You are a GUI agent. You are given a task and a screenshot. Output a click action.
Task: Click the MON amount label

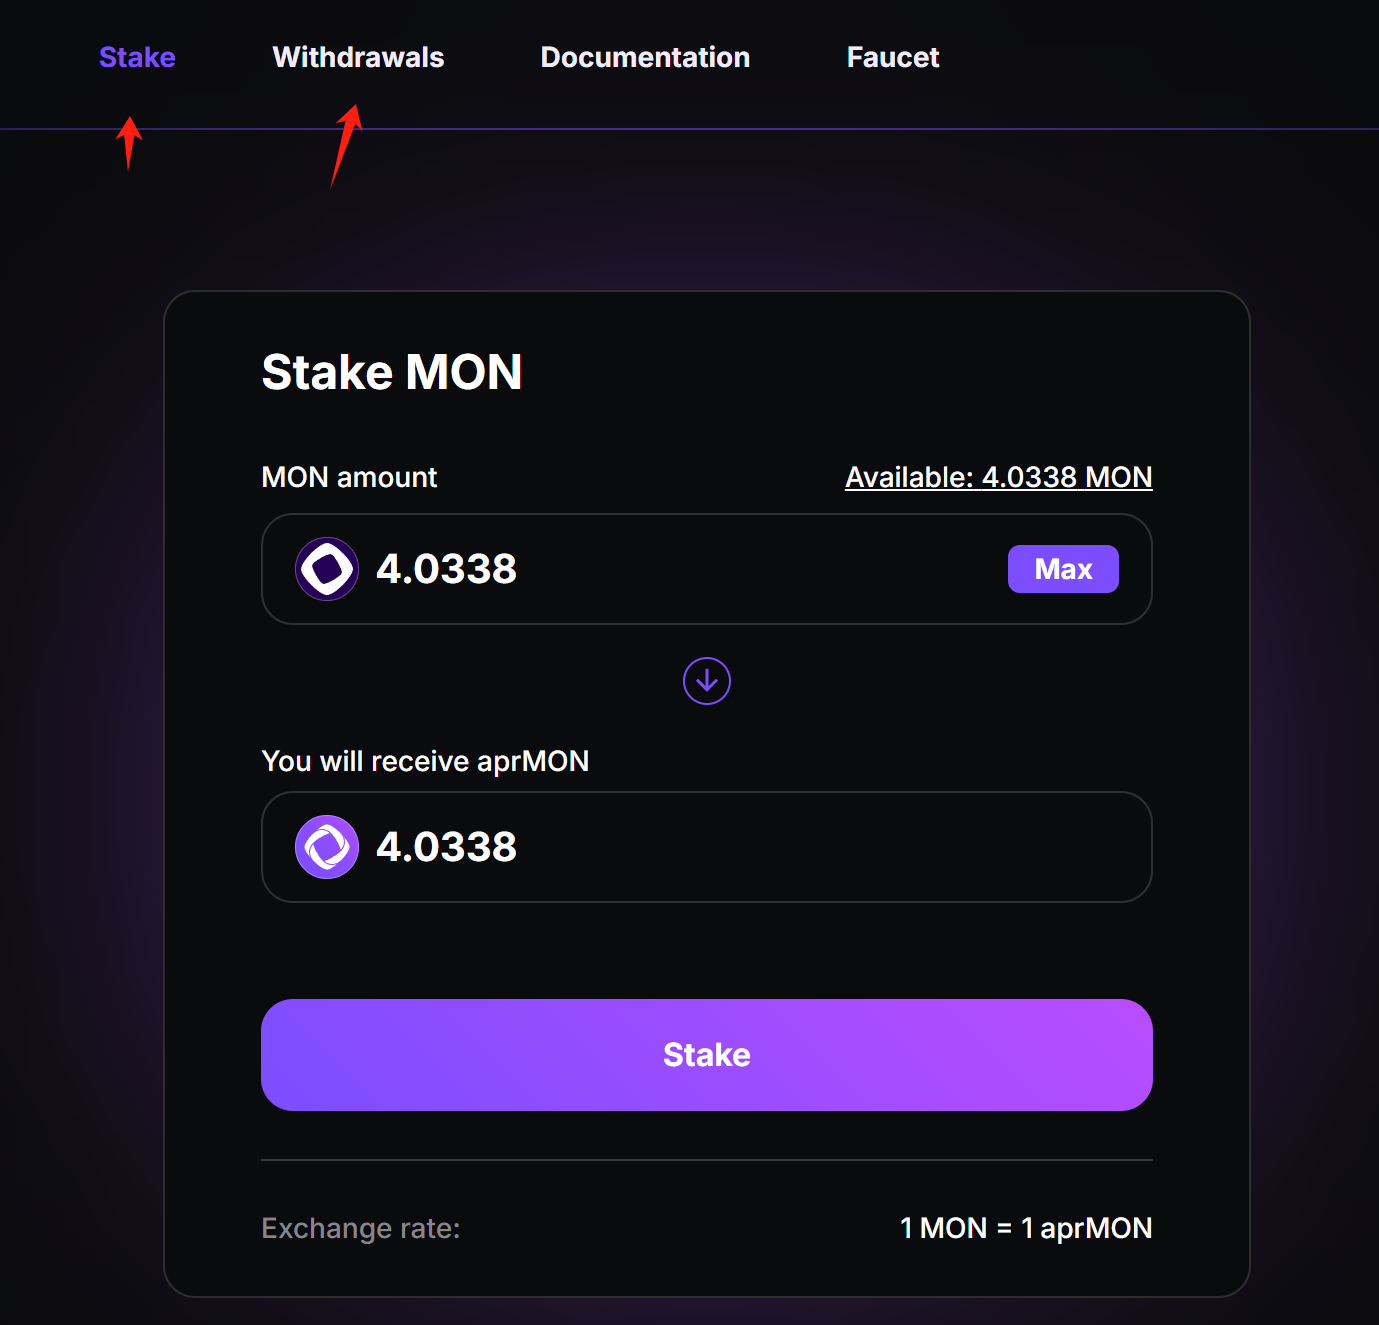tap(349, 477)
